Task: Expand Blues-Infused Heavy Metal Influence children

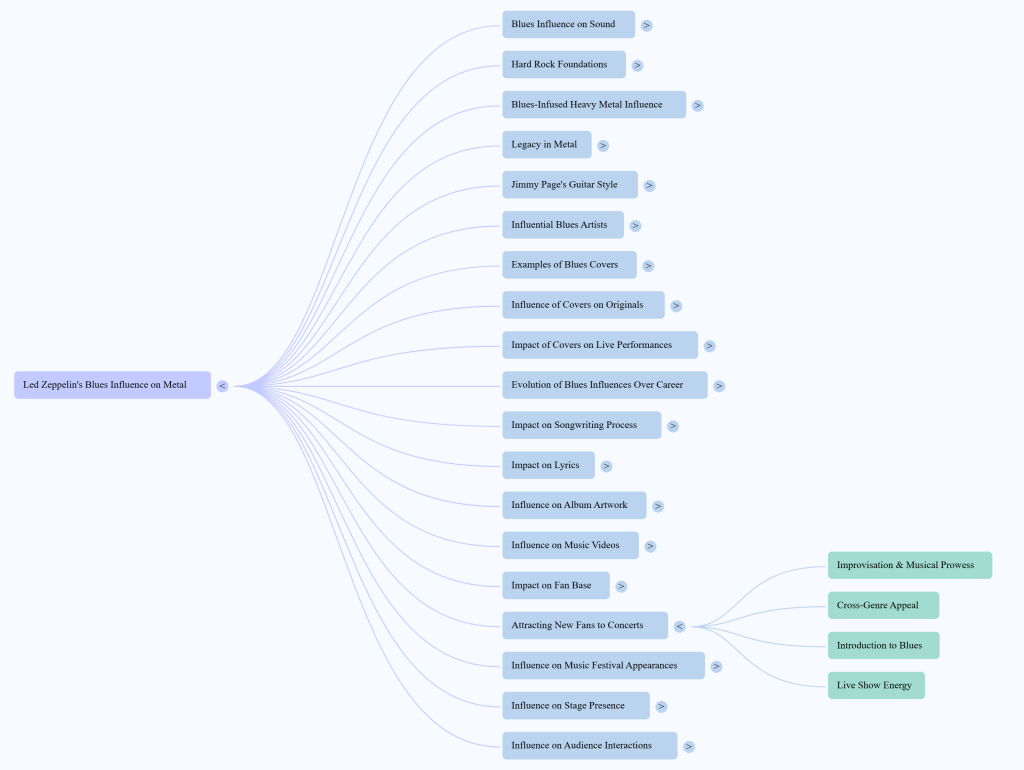Action: (697, 106)
